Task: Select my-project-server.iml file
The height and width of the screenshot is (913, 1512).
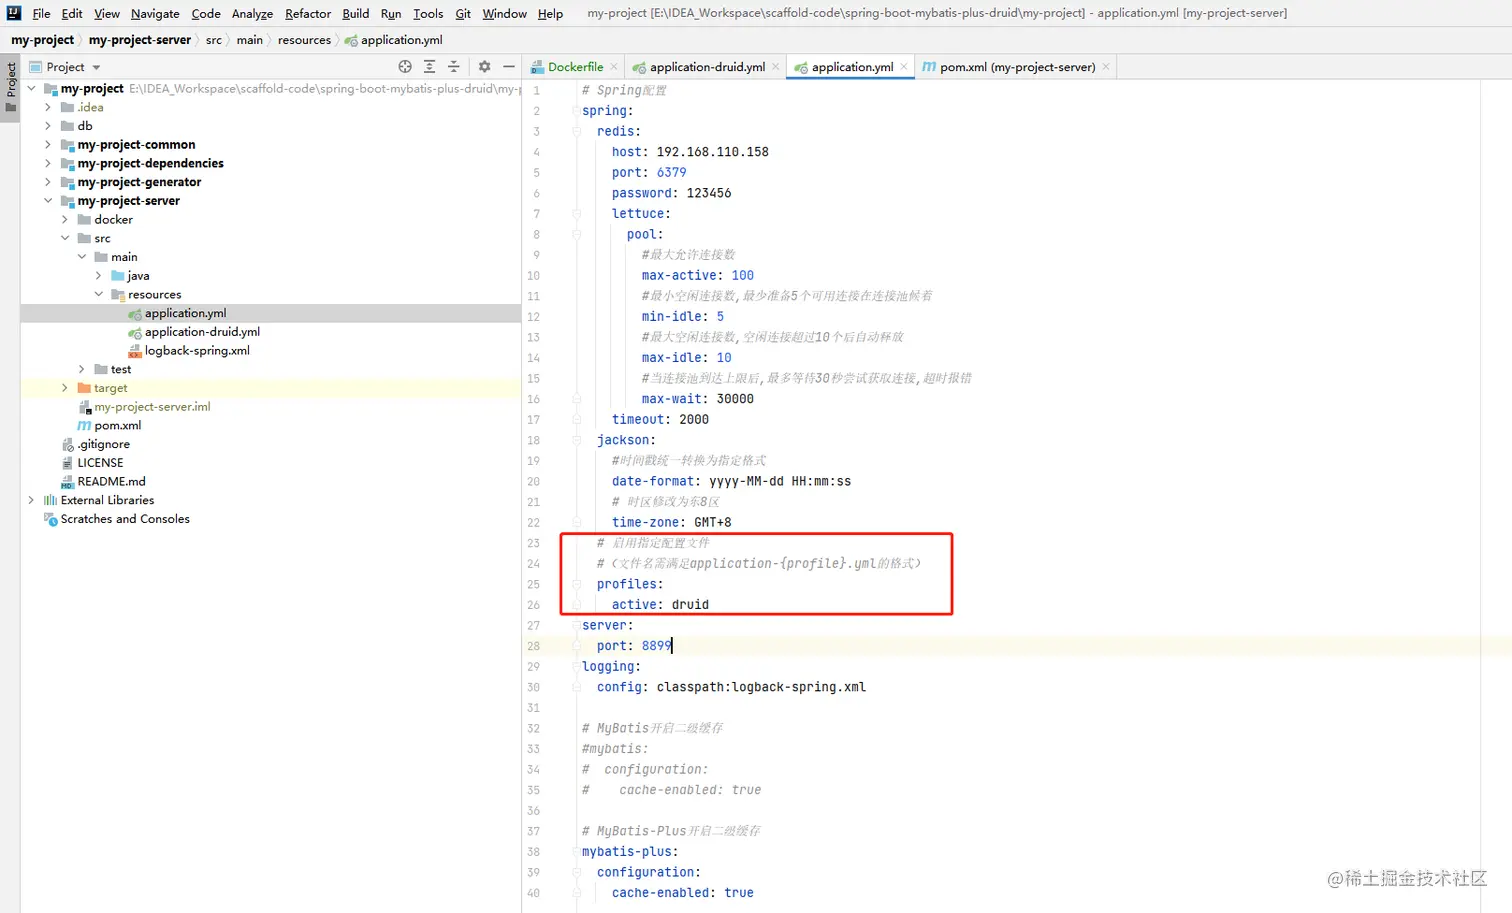Action: 152,407
